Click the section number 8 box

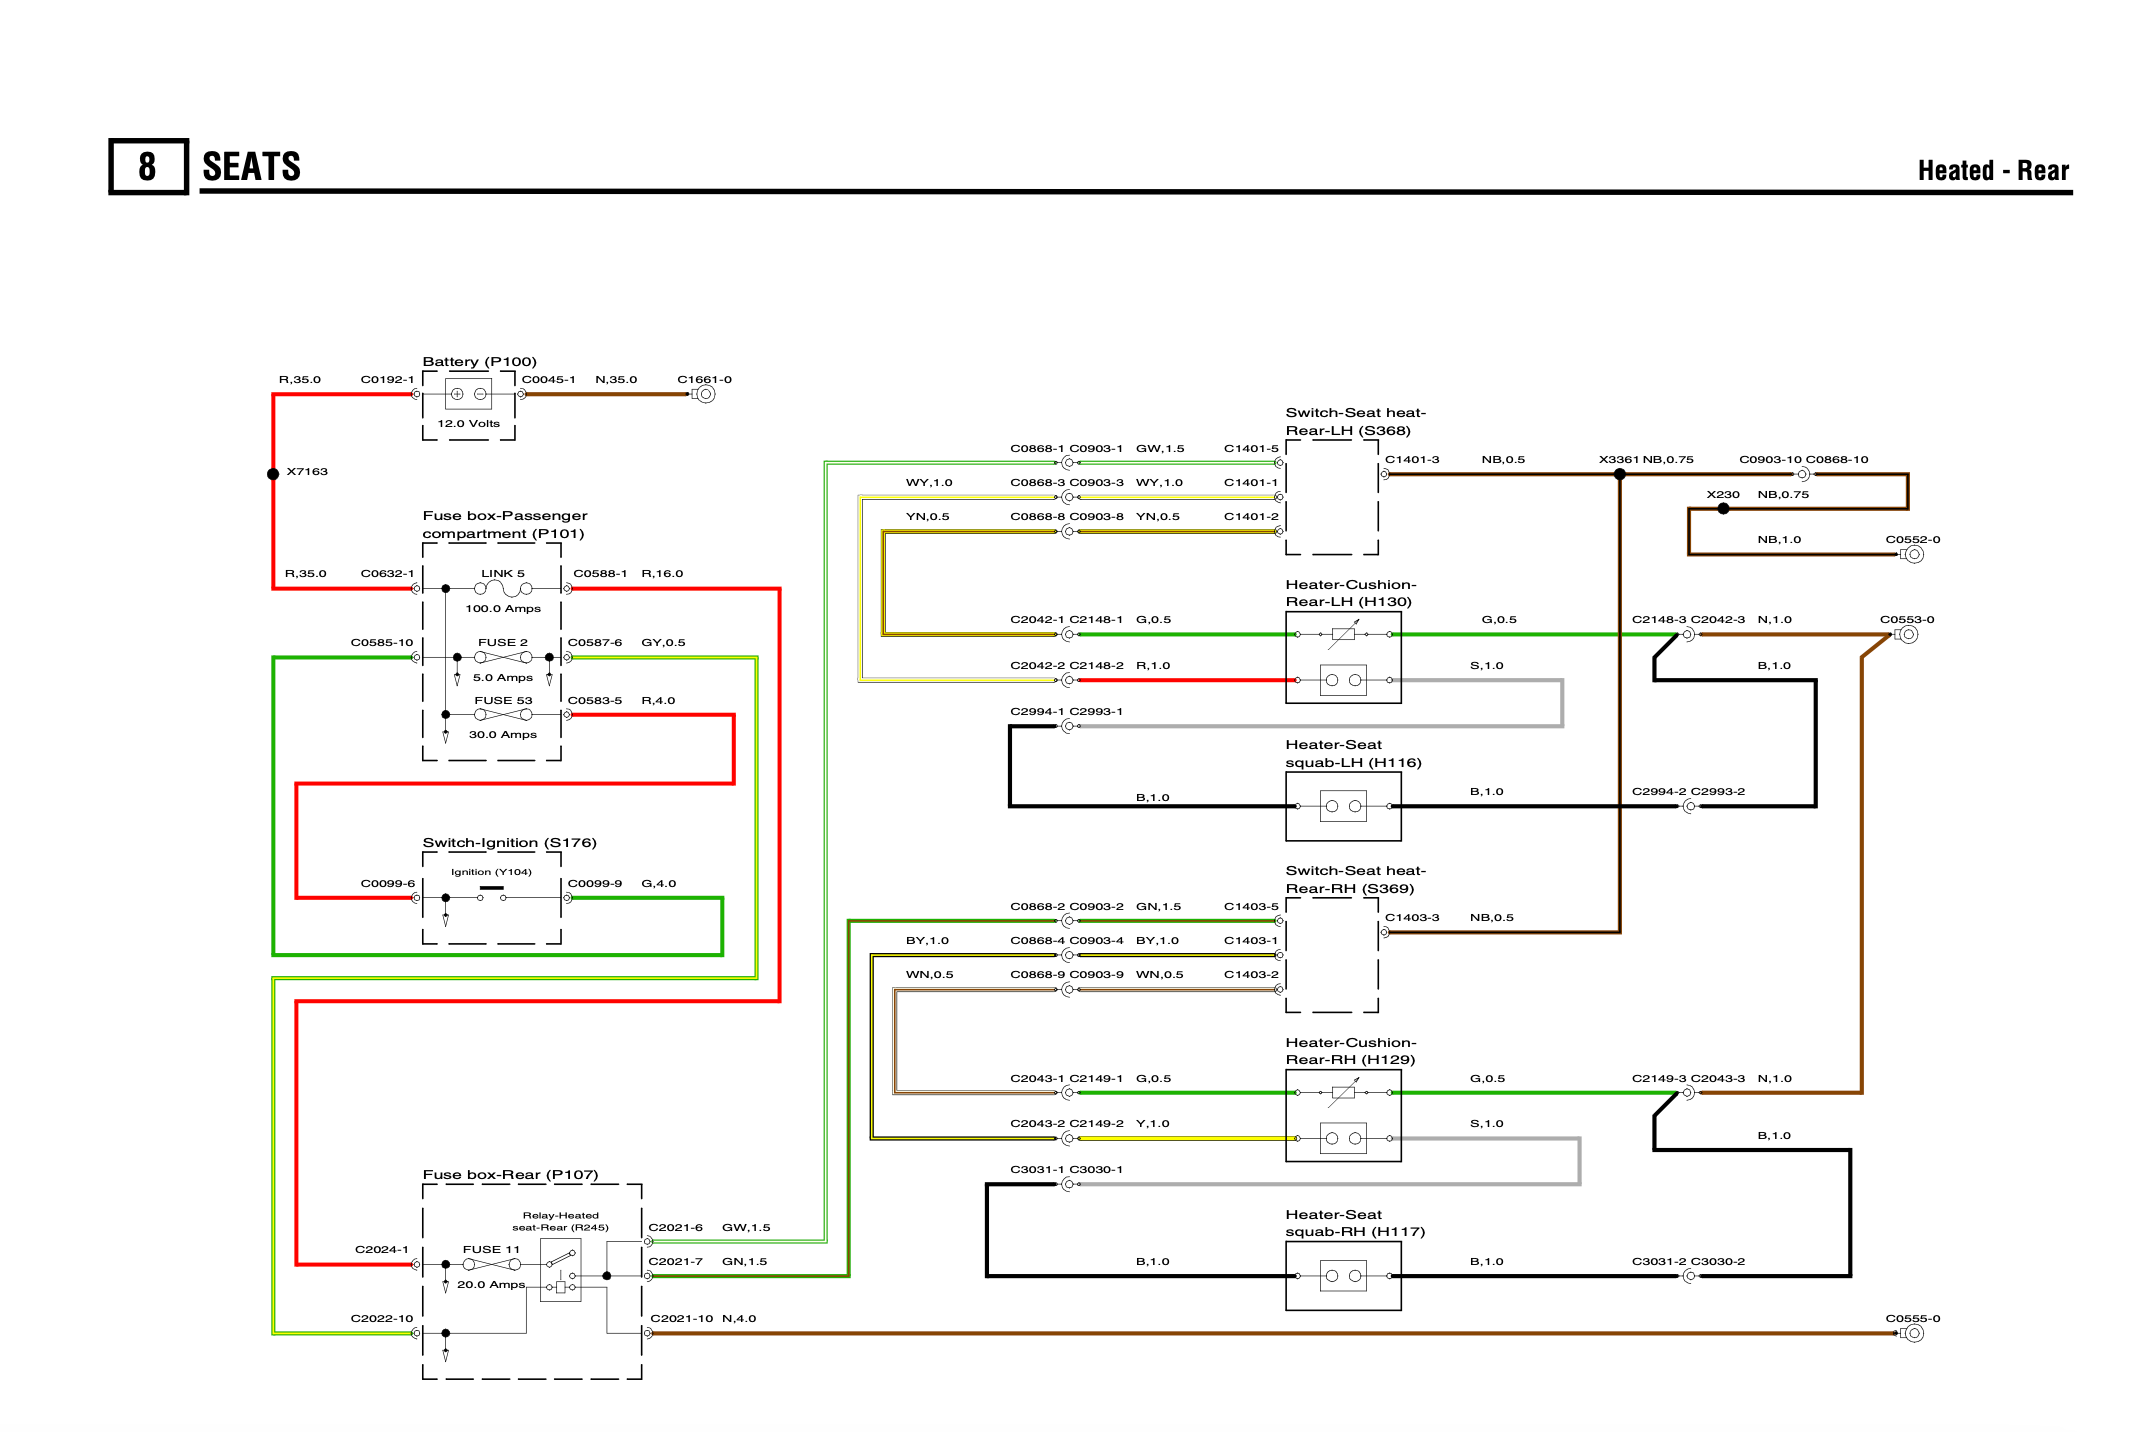(x=148, y=166)
